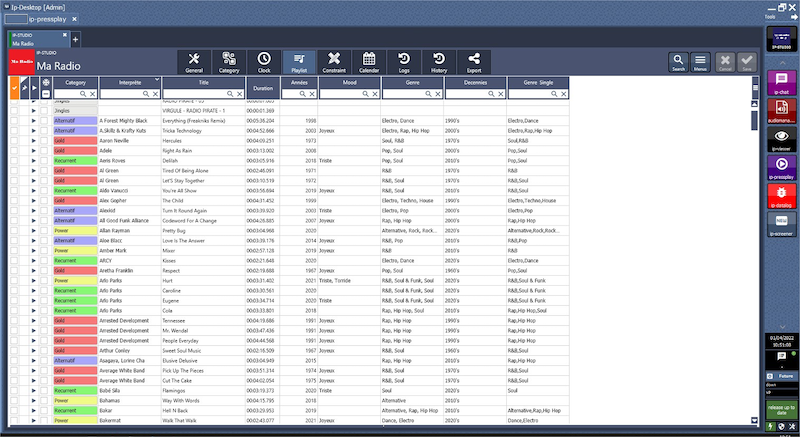The image size is (800, 437).
Task: Click the Search button
Action: [678, 62]
